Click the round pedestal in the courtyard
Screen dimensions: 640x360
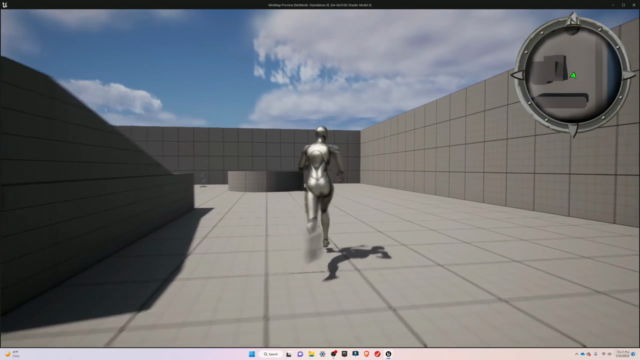point(266,181)
